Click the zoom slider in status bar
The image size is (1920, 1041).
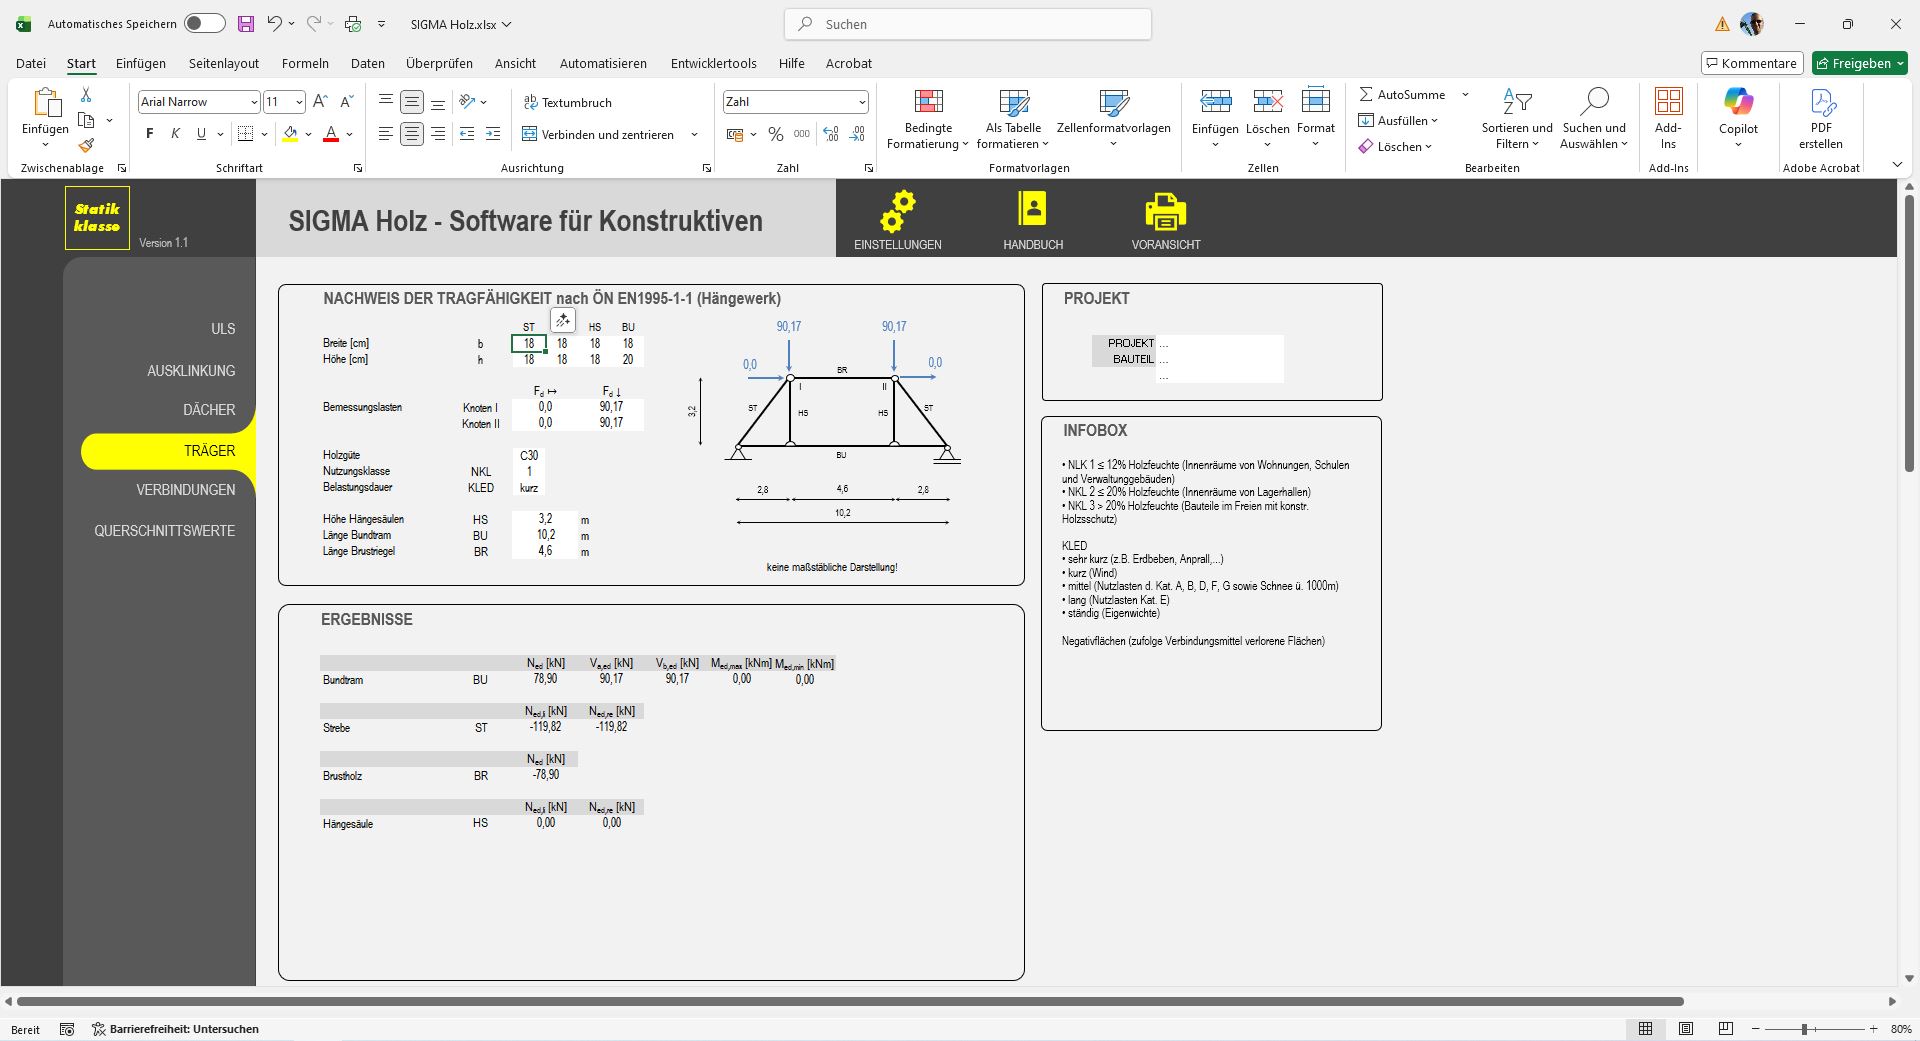1804,1029
